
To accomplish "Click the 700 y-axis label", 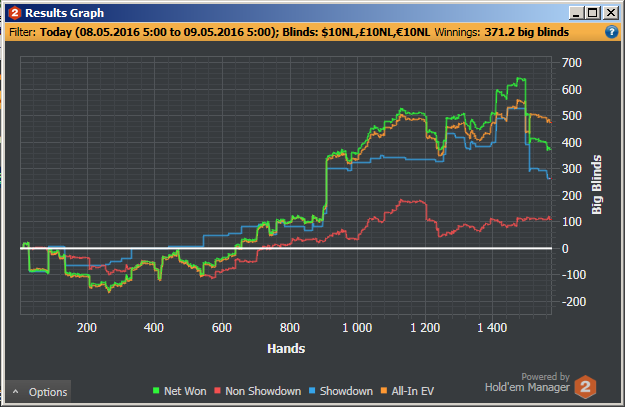I will point(572,63).
